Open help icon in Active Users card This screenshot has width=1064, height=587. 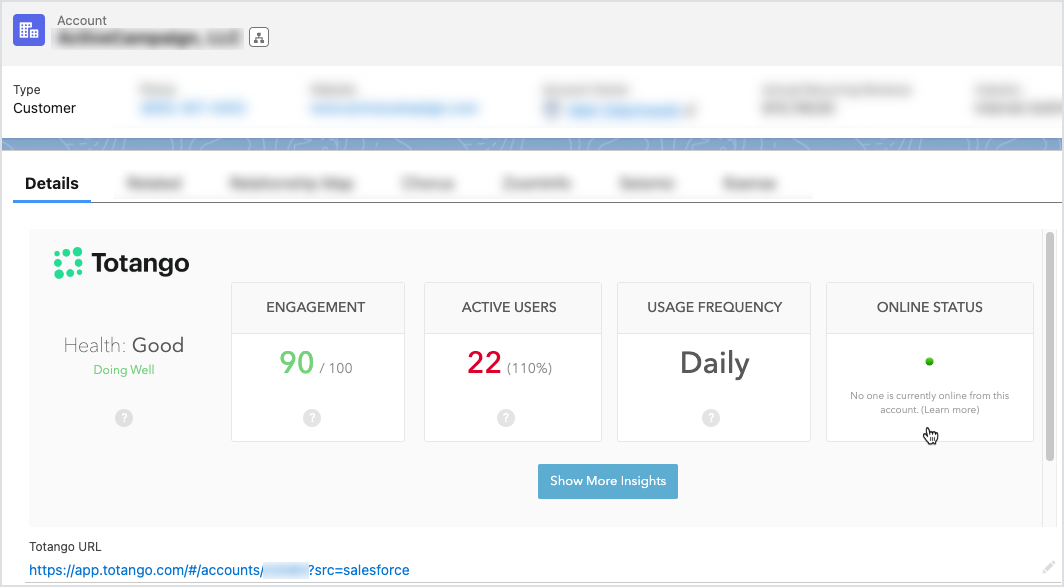[x=506, y=418]
